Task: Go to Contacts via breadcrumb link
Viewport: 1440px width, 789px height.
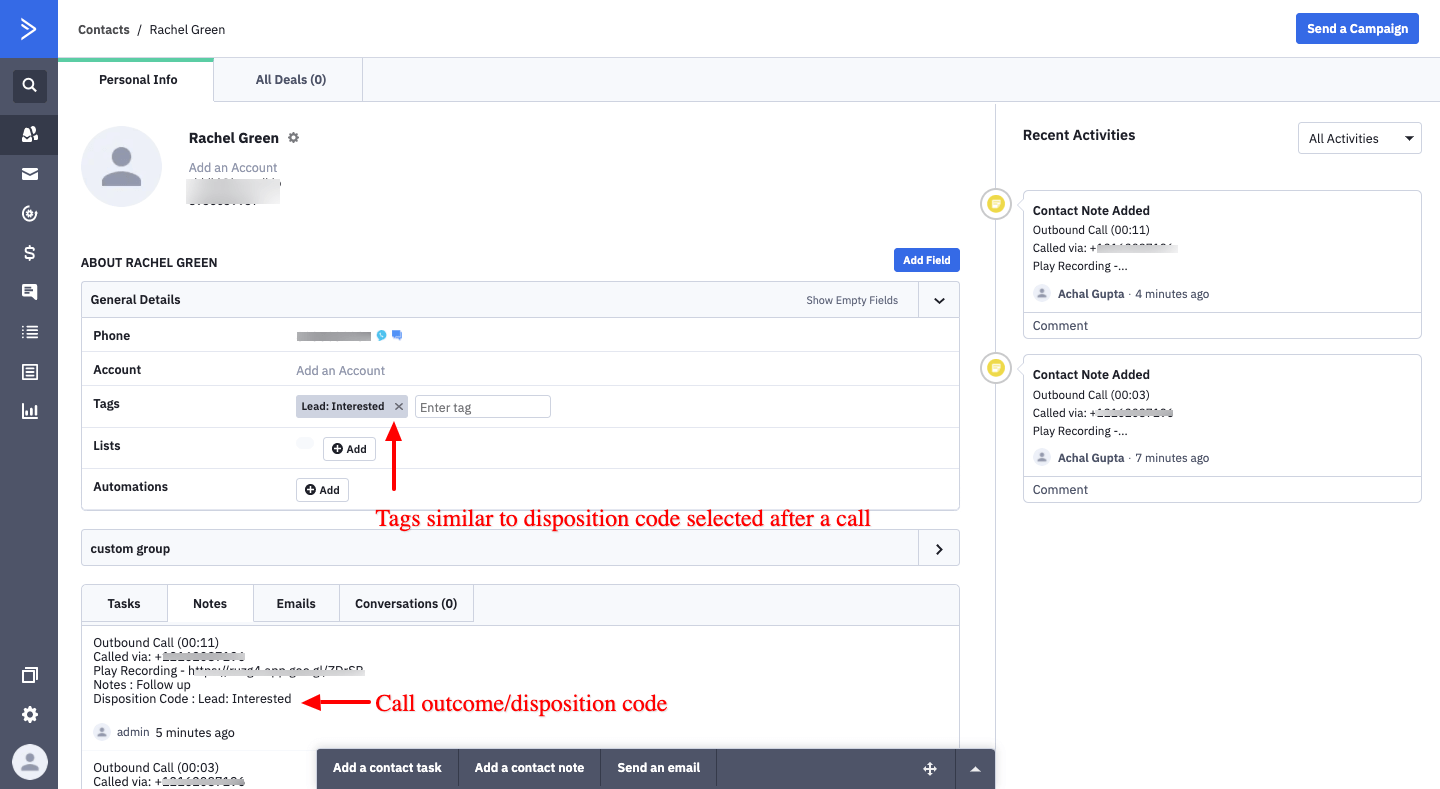Action: click(x=104, y=30)
